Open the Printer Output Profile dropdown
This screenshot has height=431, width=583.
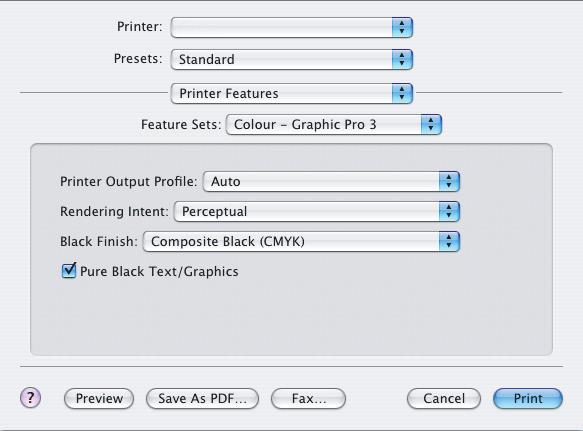[x=331, y=181]
